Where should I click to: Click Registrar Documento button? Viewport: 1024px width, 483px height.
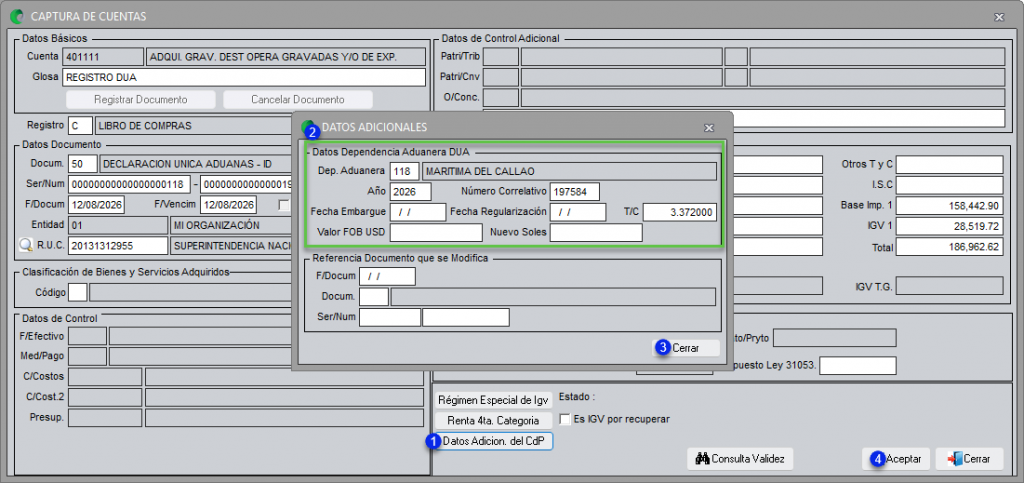click(140, 100)
